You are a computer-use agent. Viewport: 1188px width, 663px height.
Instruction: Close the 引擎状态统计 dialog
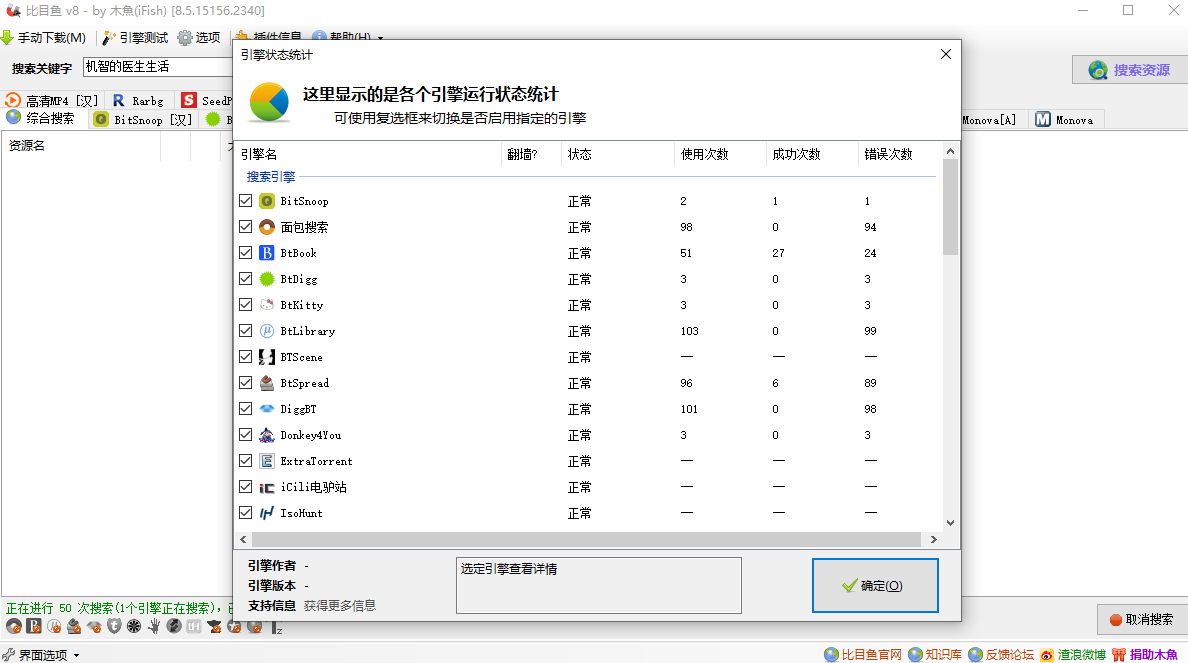point(946,55)
